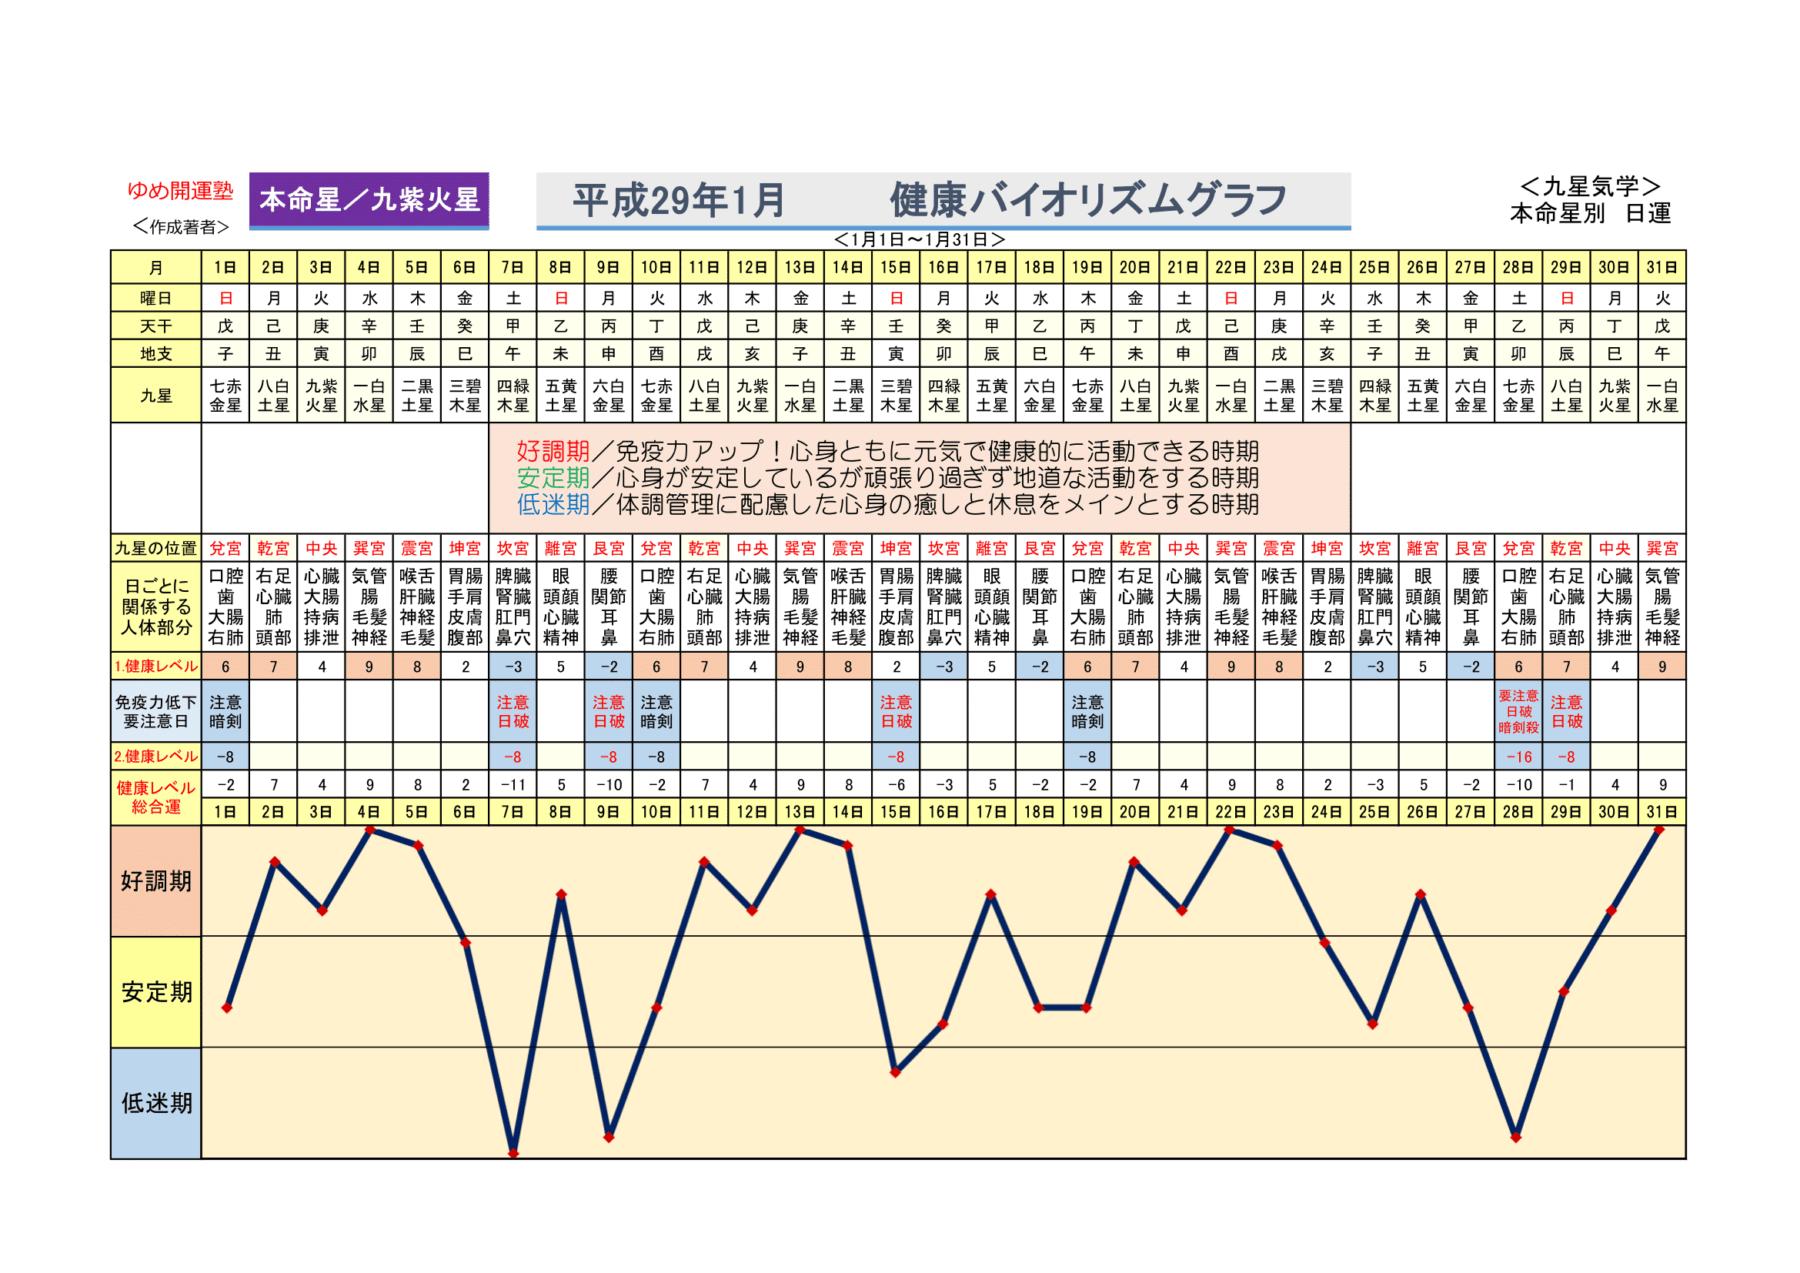1800x1273 pixels.
Task: Click the -11 total score cell
Action: (x=513, y=785)
